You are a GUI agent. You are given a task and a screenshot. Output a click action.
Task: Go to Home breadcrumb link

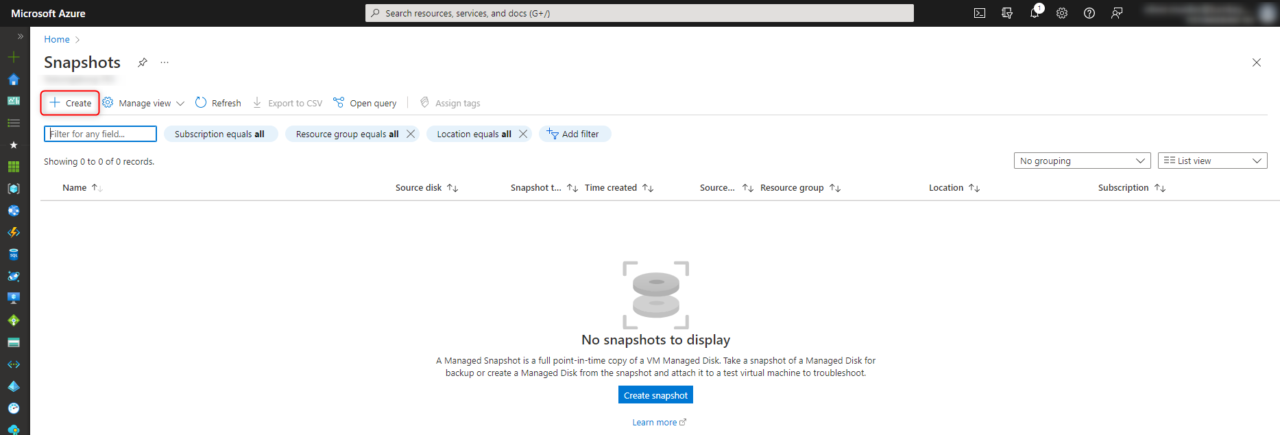coord(57,40)
